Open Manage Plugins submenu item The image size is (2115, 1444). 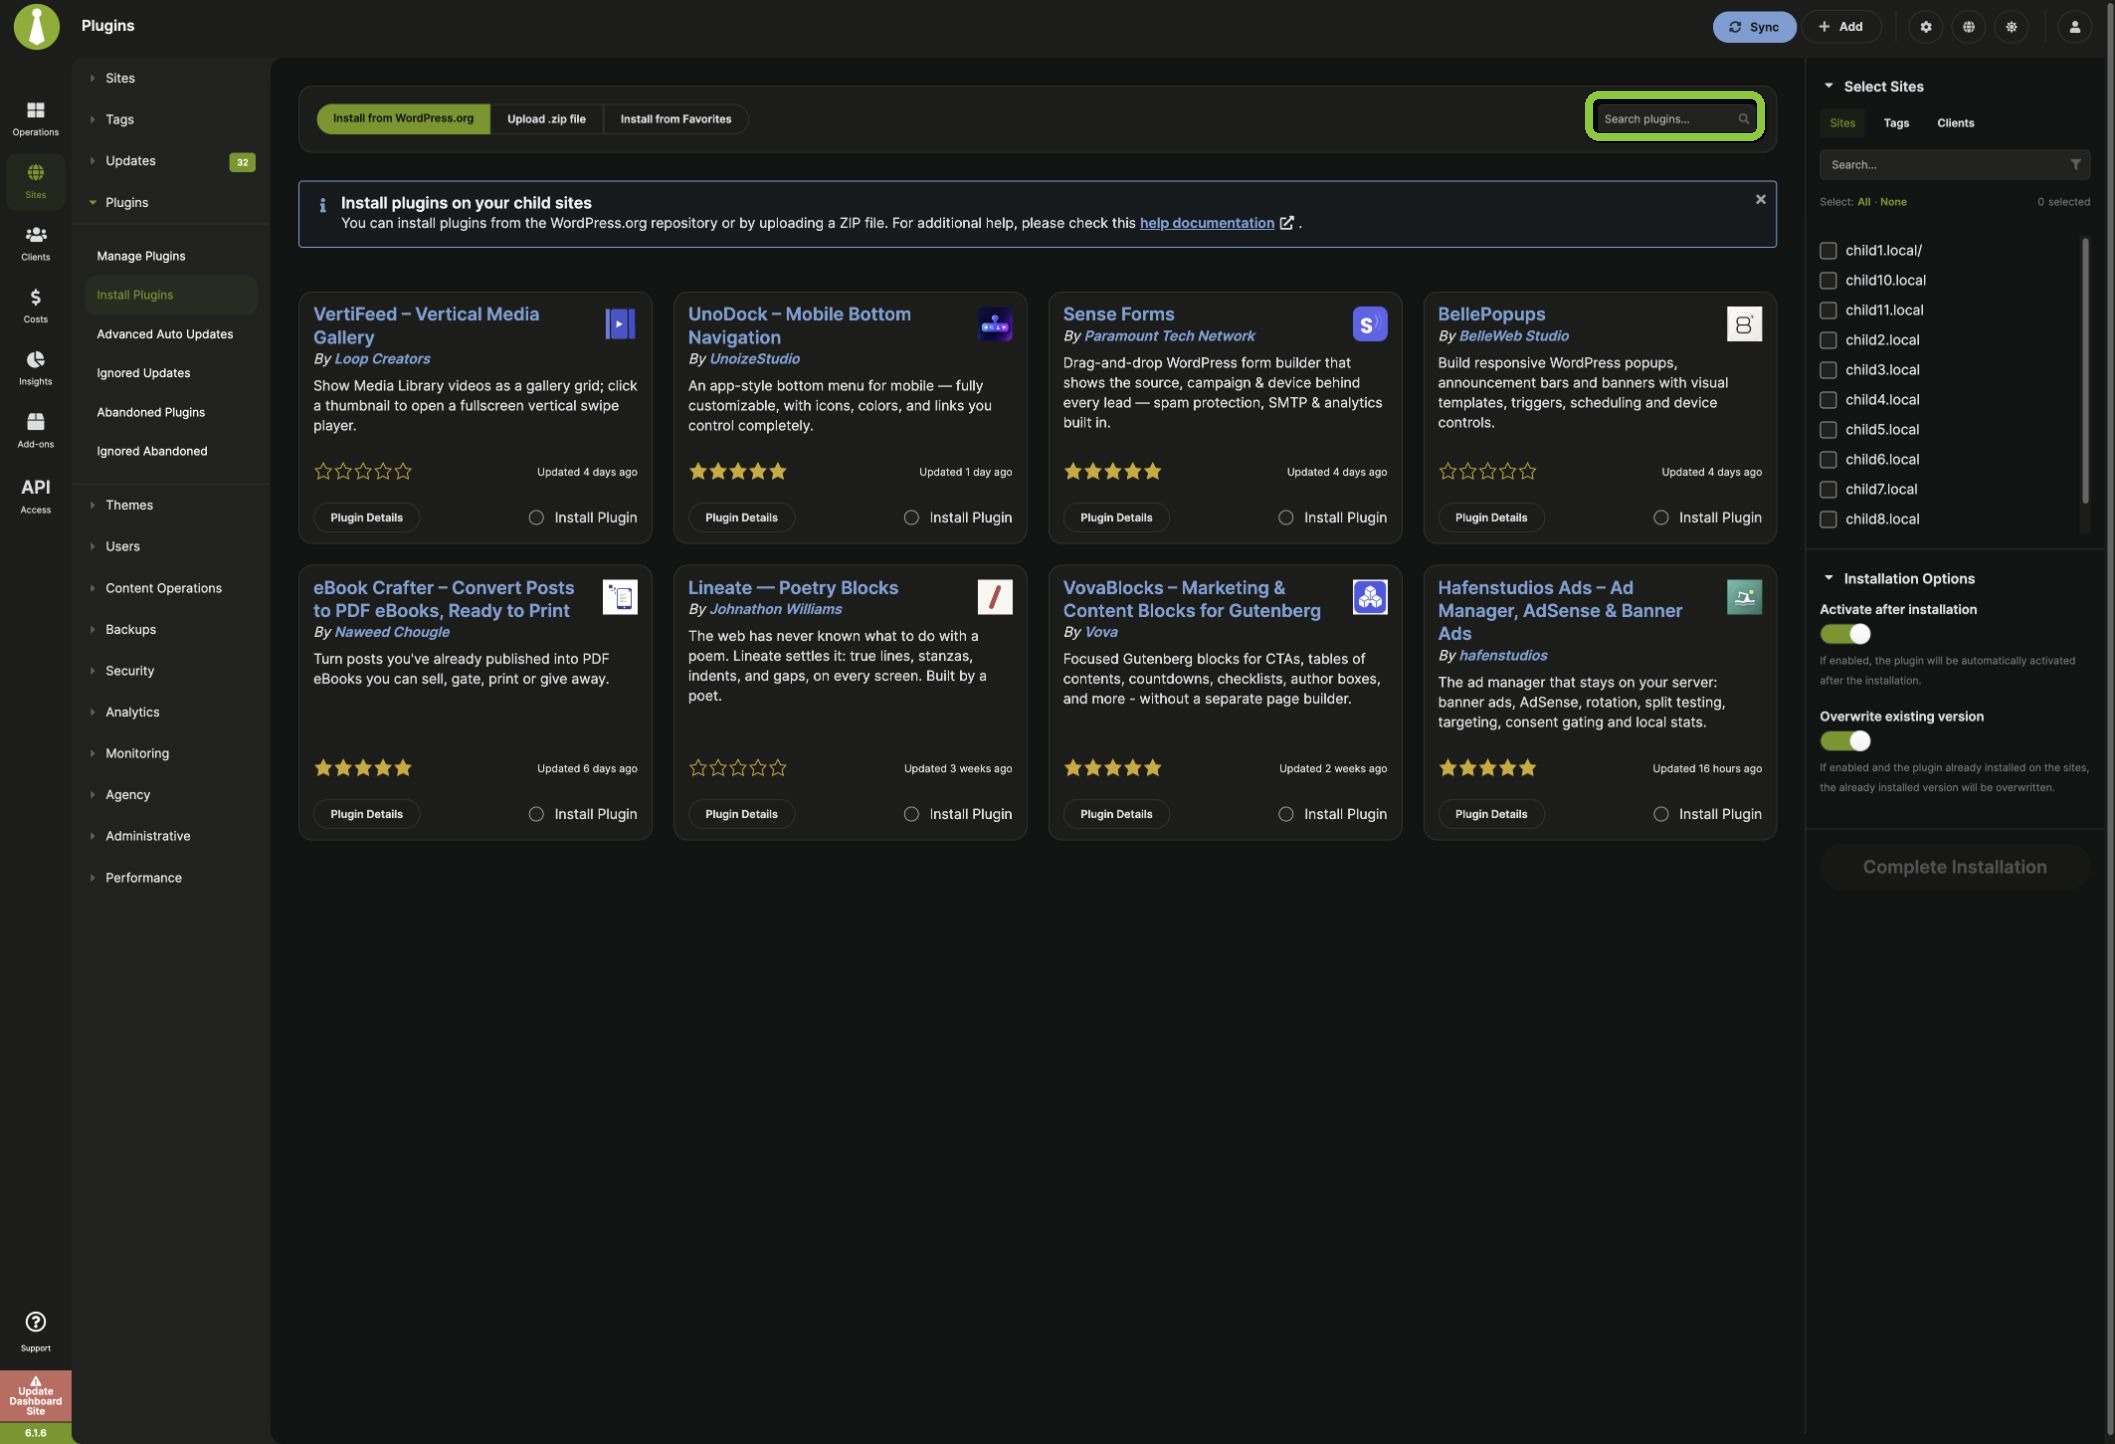[x=141, y=256]
